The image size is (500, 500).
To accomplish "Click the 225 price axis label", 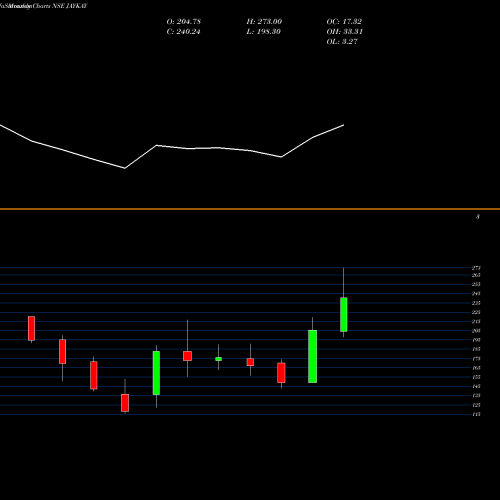I will (476, 312).
